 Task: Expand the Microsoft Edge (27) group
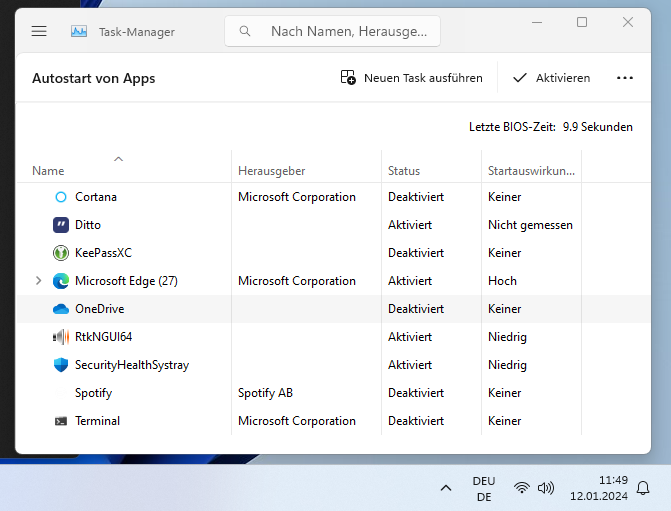tap(39, 281)
